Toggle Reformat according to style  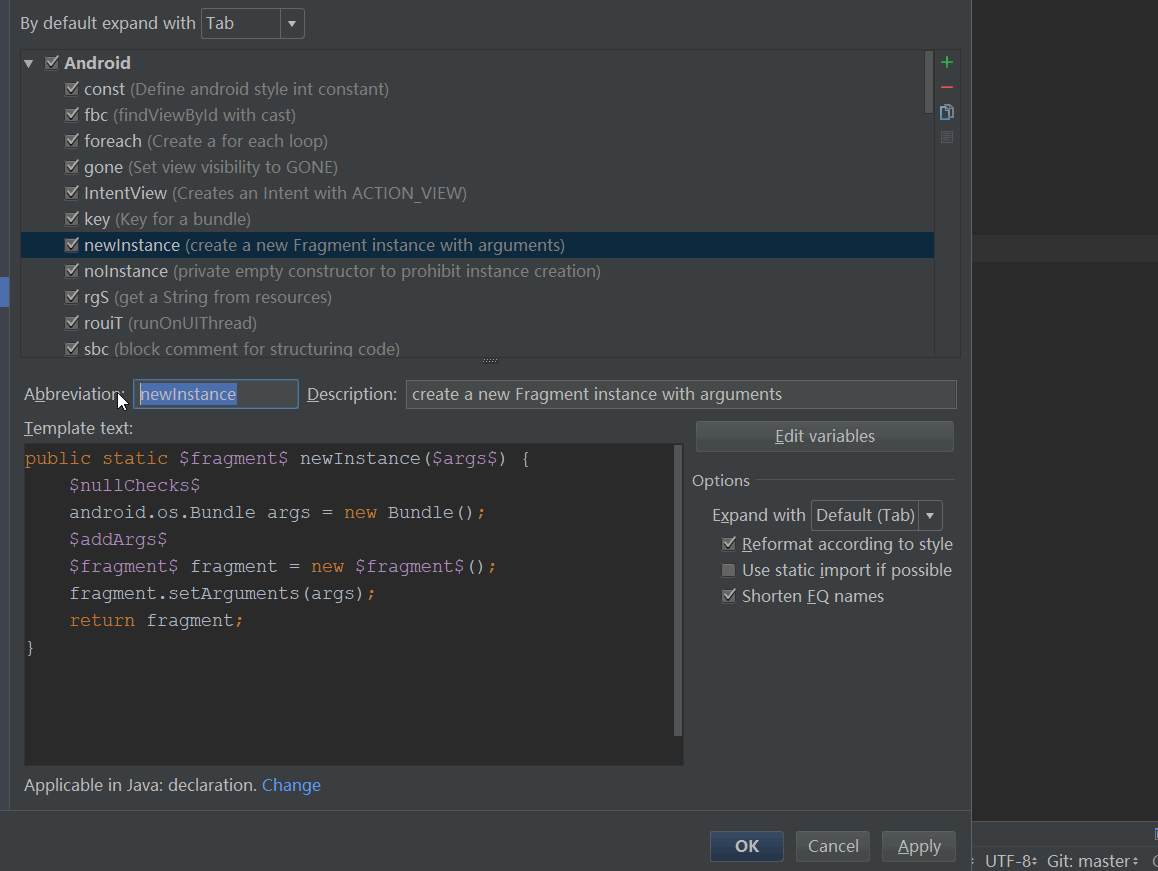pyautogui.click(x=729, y=544)
